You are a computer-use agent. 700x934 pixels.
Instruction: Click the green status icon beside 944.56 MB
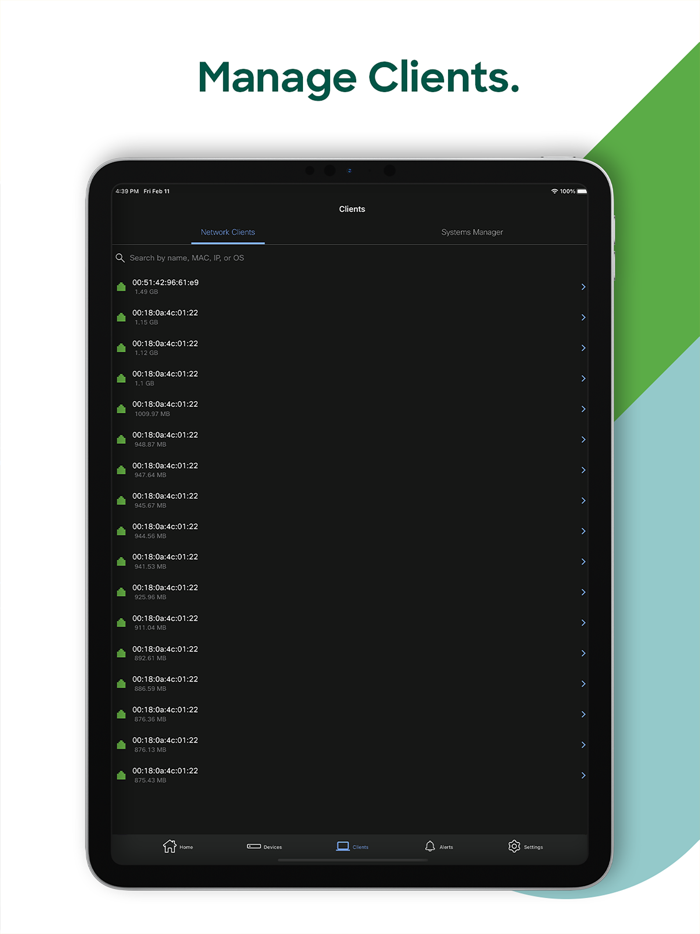tap(121, 531)
